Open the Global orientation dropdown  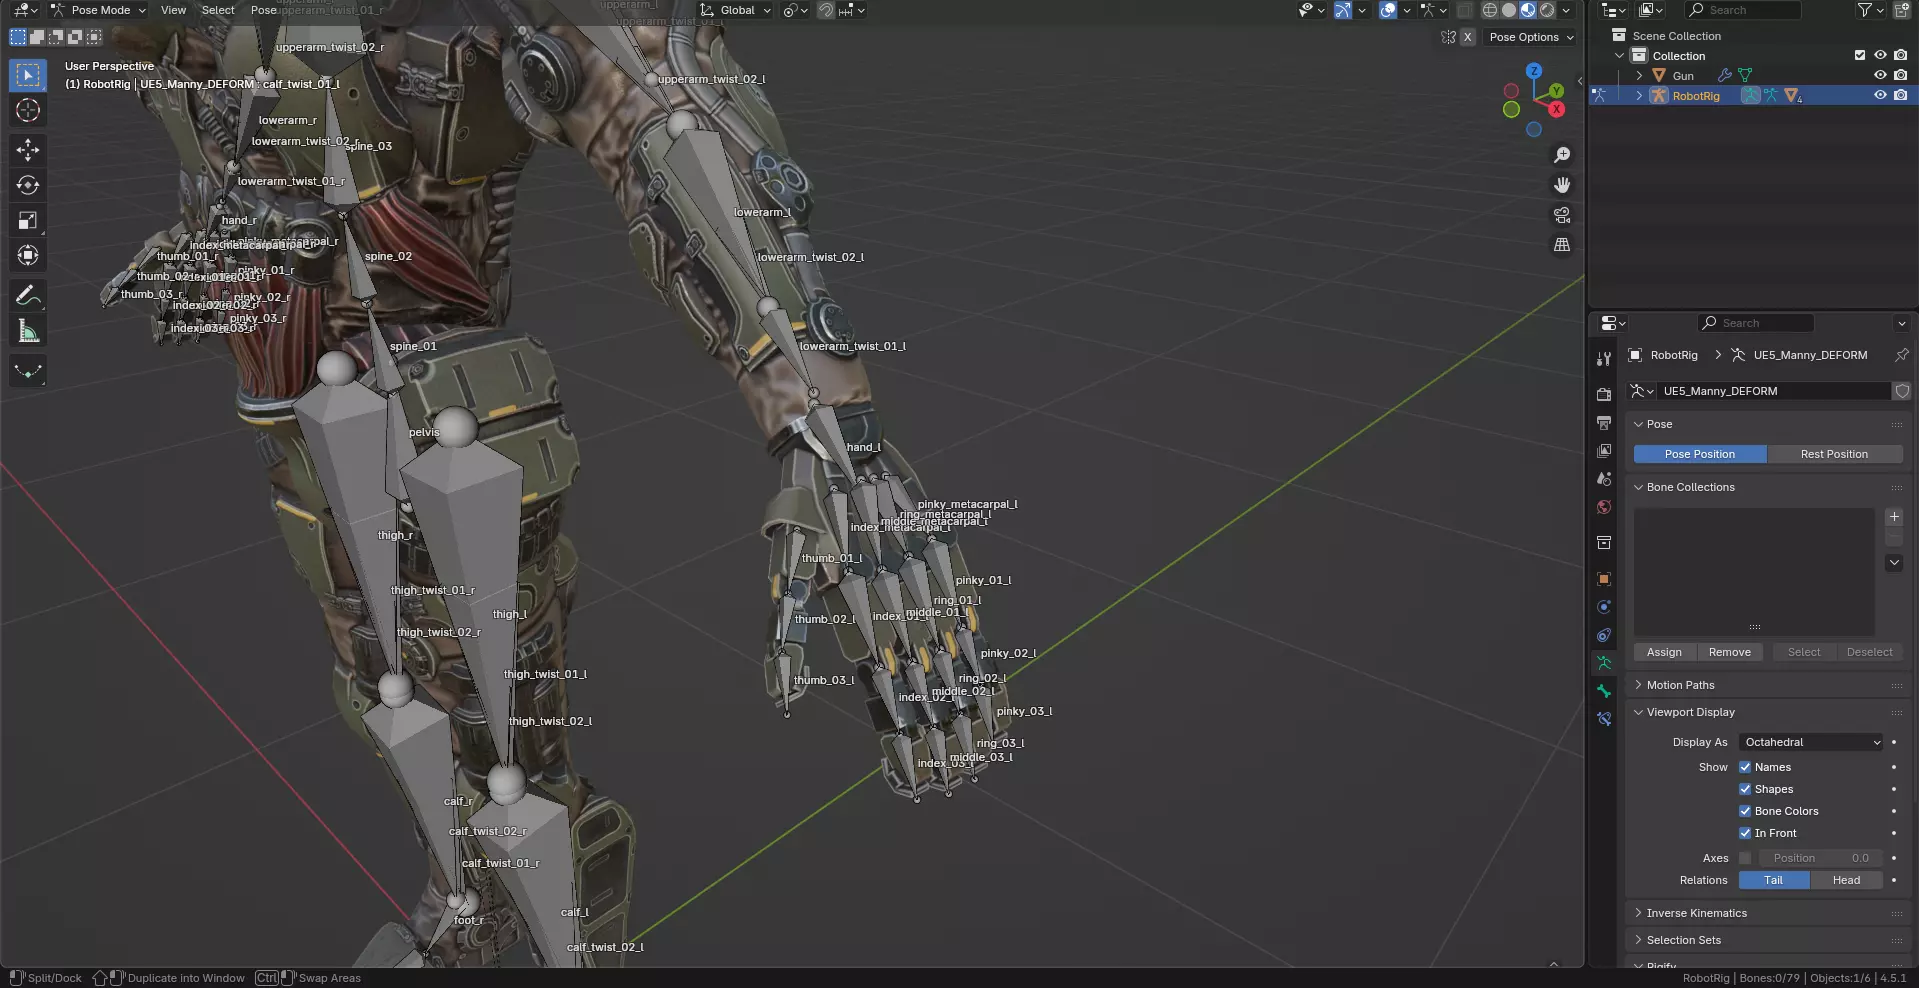[x=736, y=10]
